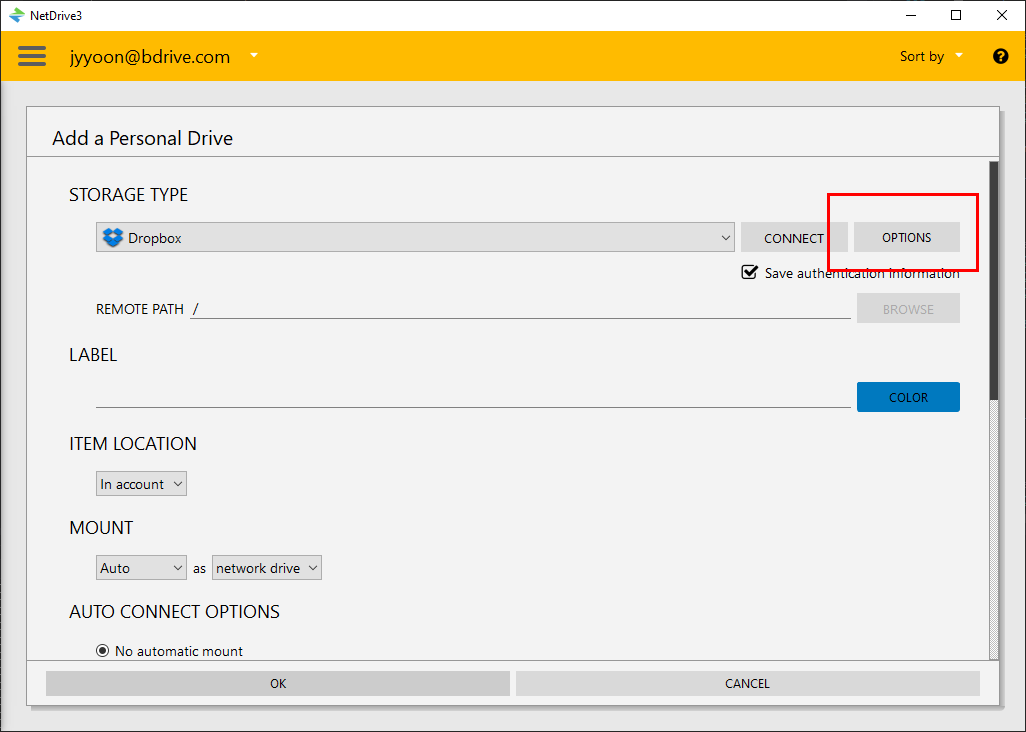Click the NetDrive3 logo in title bar
The image size is (1026, 732).
click(16, 15)
